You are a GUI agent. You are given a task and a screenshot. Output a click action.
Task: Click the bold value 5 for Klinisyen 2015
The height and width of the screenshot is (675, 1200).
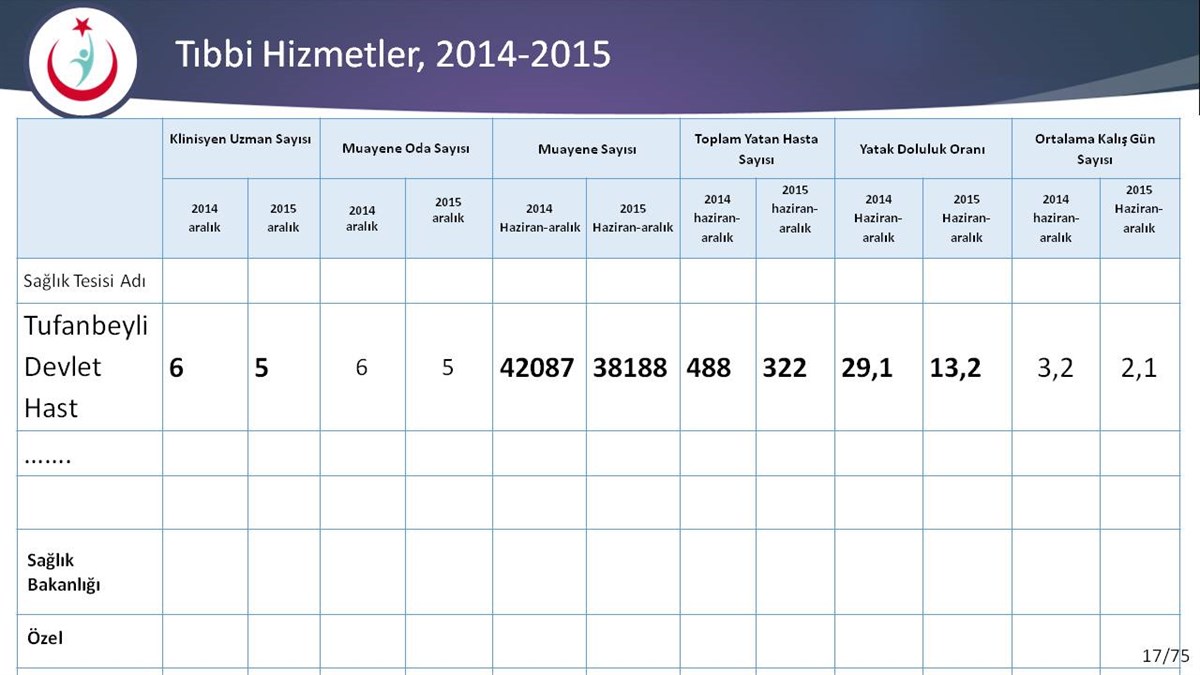click(261, 367)
